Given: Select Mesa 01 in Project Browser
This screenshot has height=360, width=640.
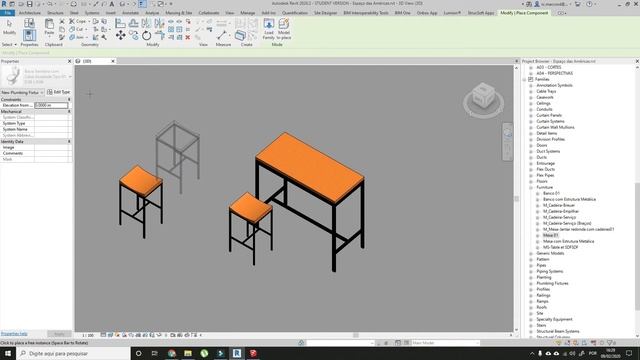Looking at the screenshot, I should [550, 236].
